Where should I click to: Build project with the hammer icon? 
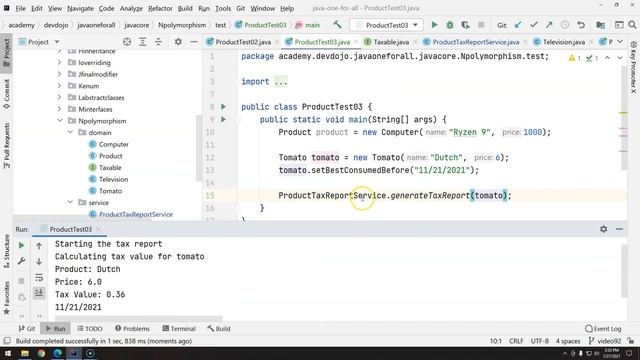[337, 25]
